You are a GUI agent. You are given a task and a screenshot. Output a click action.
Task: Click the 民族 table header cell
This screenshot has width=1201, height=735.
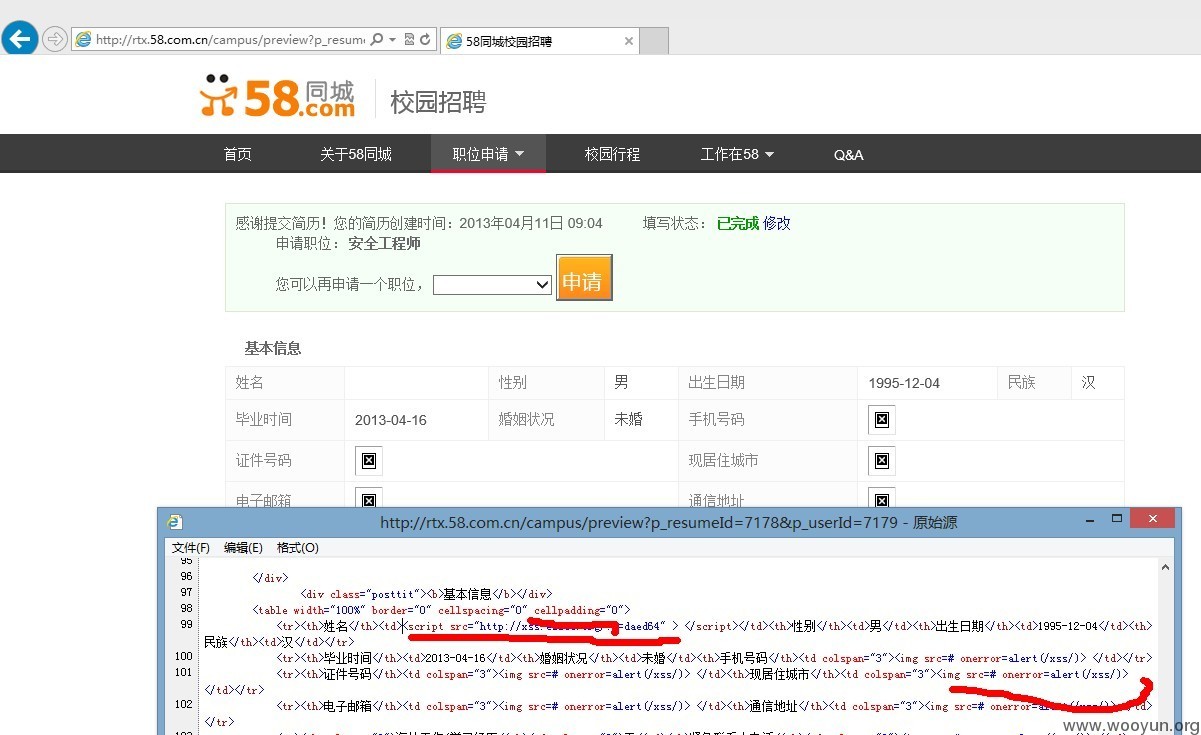pos(1034,383)
